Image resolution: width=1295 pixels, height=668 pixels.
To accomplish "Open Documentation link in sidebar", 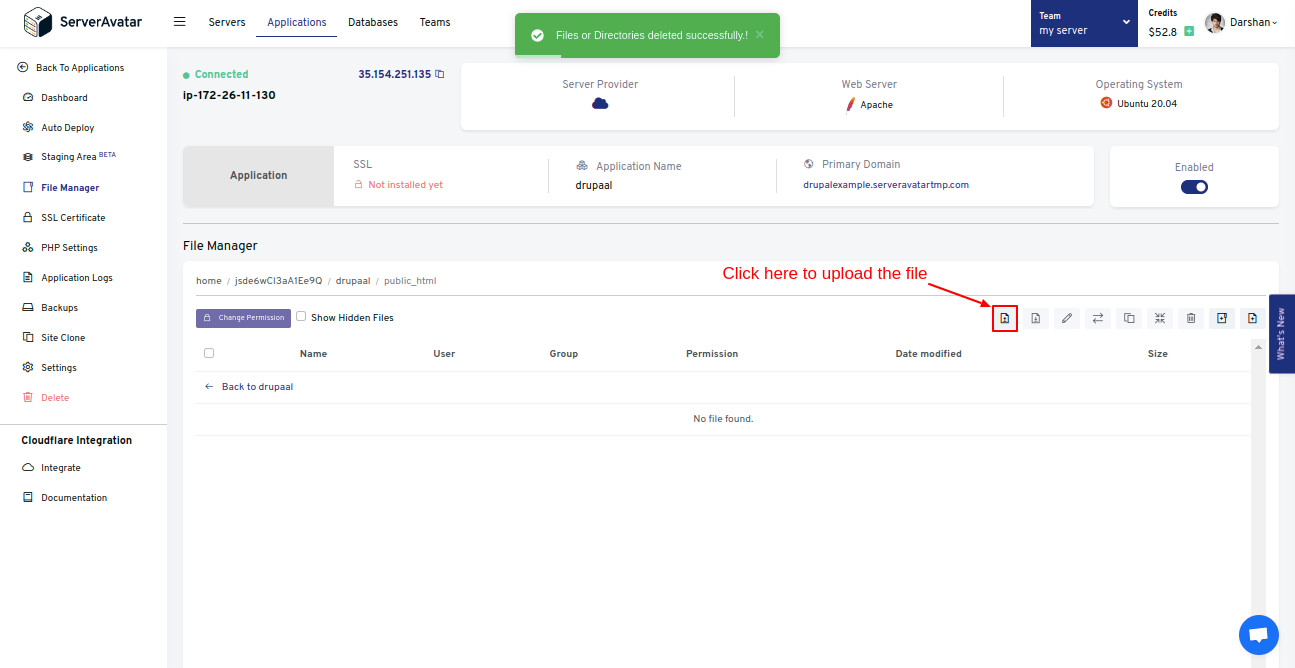I will (x=74, y=498).
